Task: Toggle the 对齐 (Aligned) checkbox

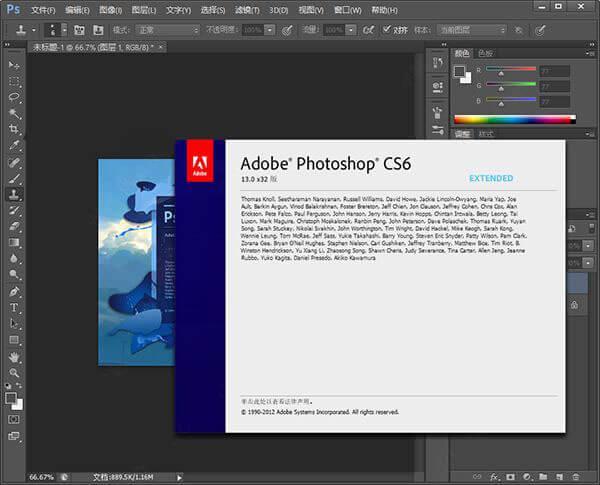Action: tap(387, 30)
